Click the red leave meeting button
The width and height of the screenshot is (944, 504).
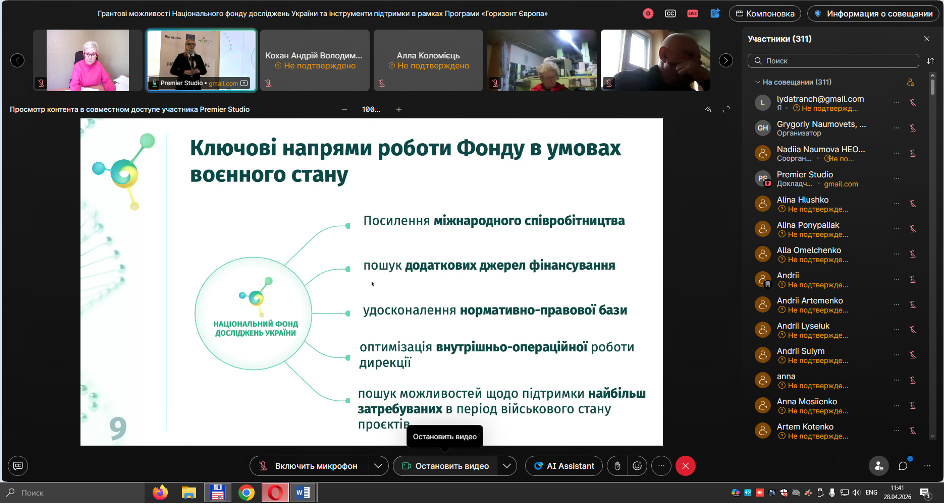click(x=685, y=465)
